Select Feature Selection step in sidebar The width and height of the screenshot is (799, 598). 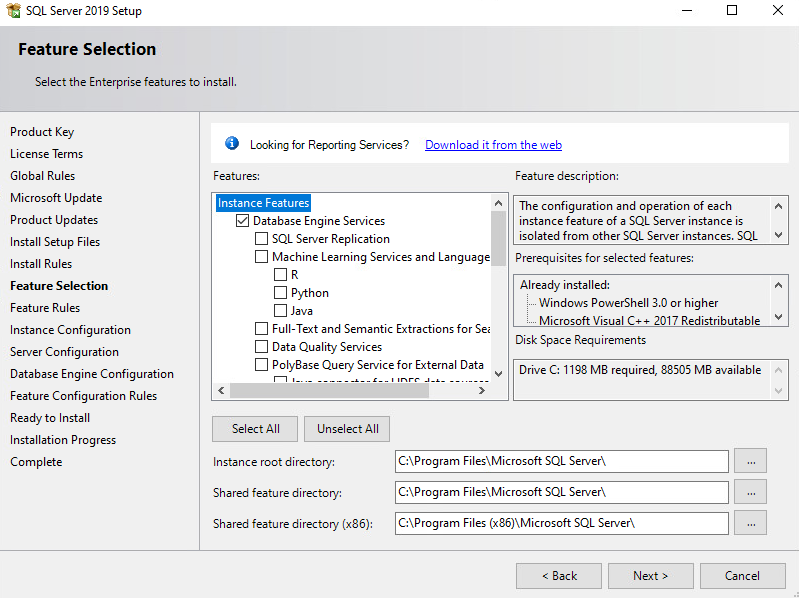tap(59, 286)
